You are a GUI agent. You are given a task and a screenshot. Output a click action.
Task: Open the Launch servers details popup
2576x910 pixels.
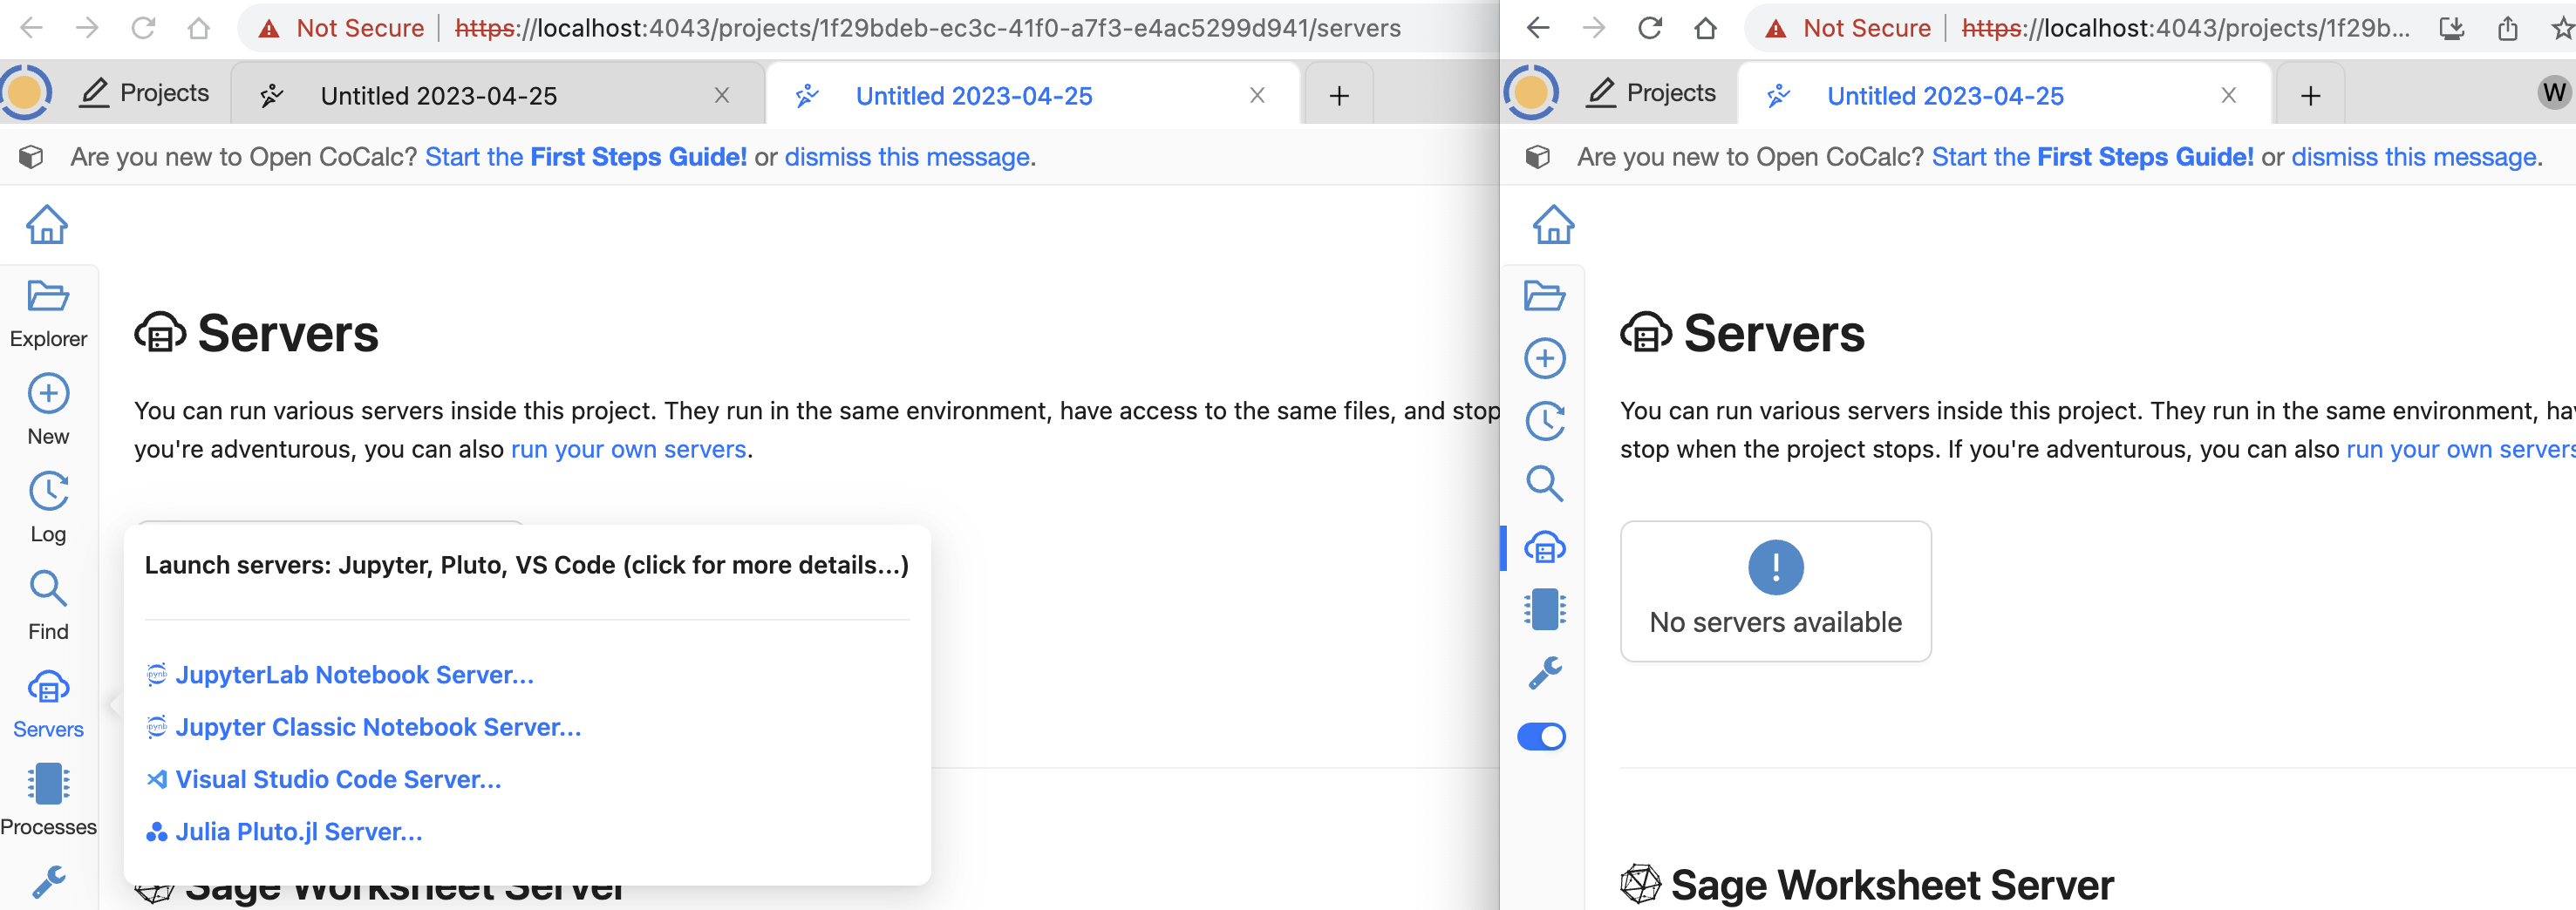pyautogui.click(x=527, y=565)
